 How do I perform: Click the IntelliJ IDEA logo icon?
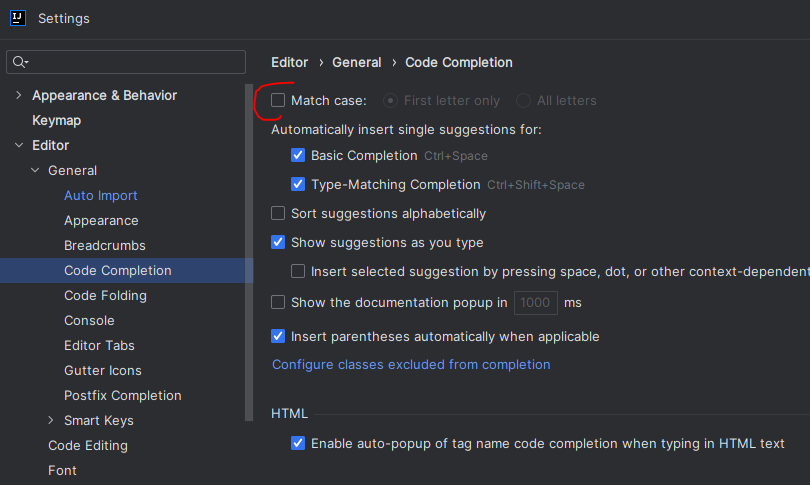point(18,18)
